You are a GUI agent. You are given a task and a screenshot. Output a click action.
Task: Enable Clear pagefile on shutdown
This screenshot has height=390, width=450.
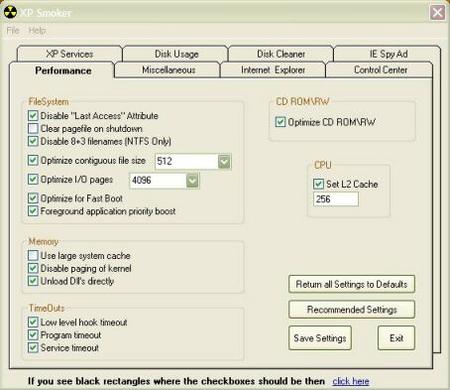coord(33,128)
